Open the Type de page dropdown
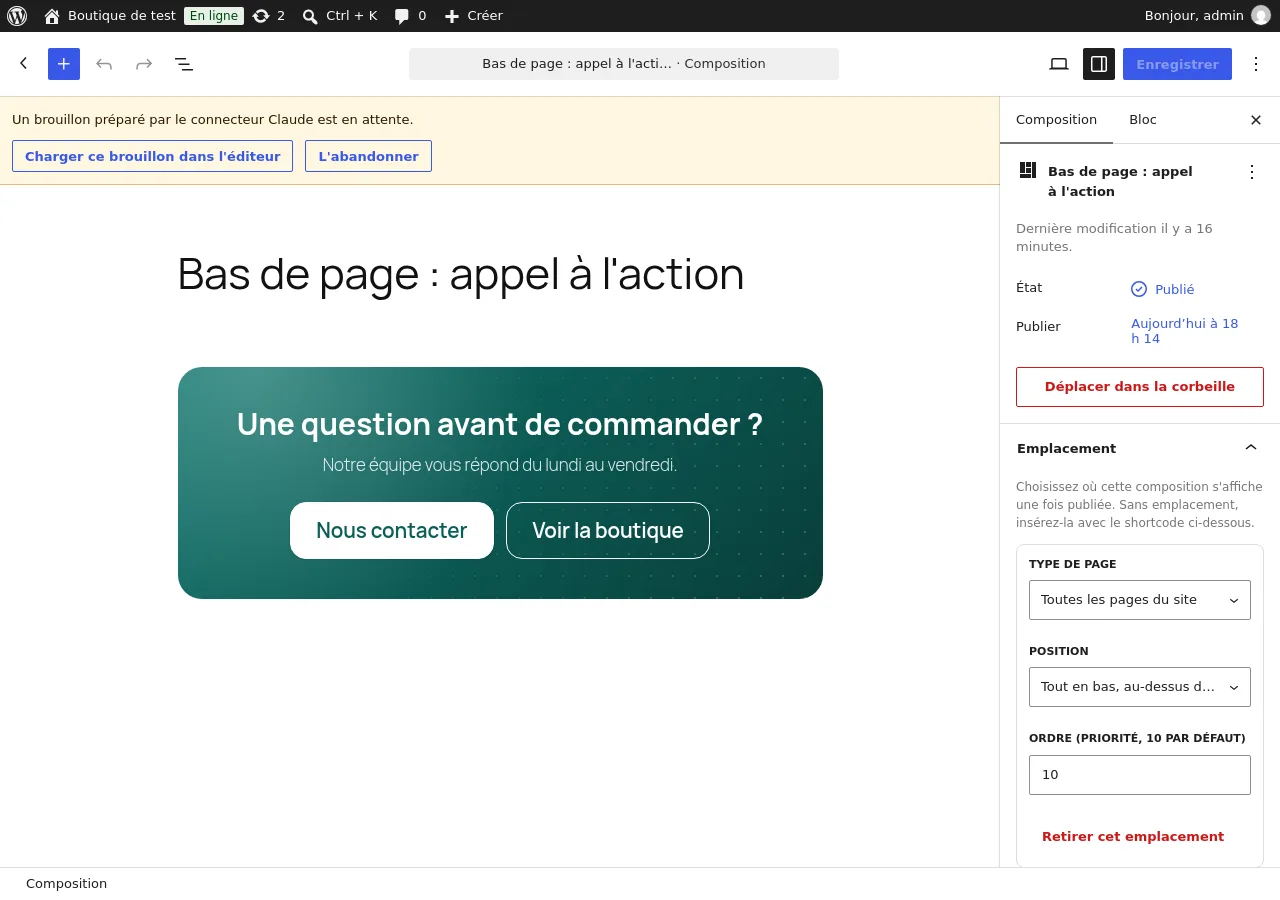 coord(1140,600)
